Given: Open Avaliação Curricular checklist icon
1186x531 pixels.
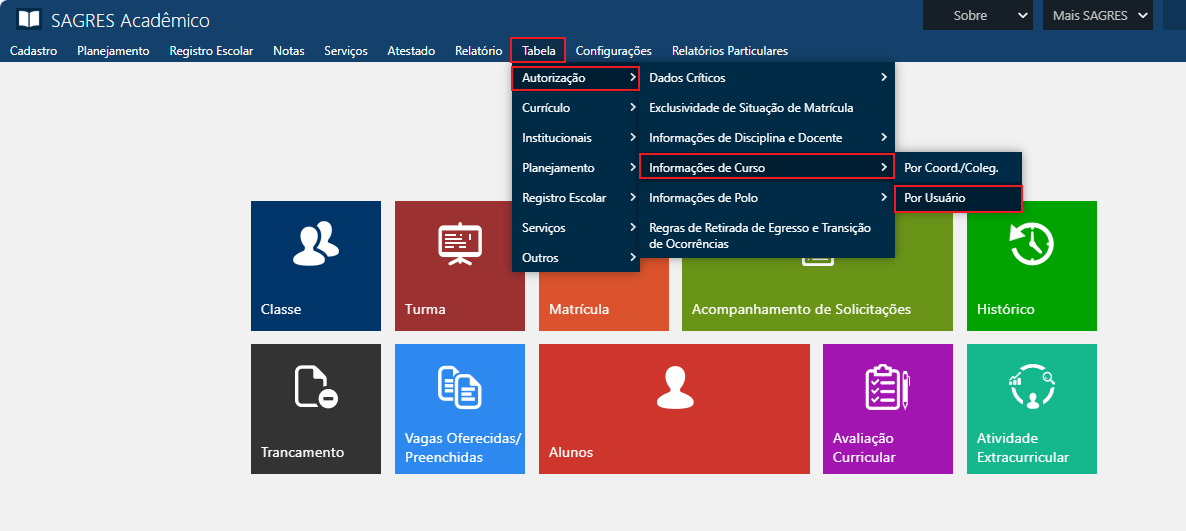Looking at the screenshot, I should click(887, 387).
